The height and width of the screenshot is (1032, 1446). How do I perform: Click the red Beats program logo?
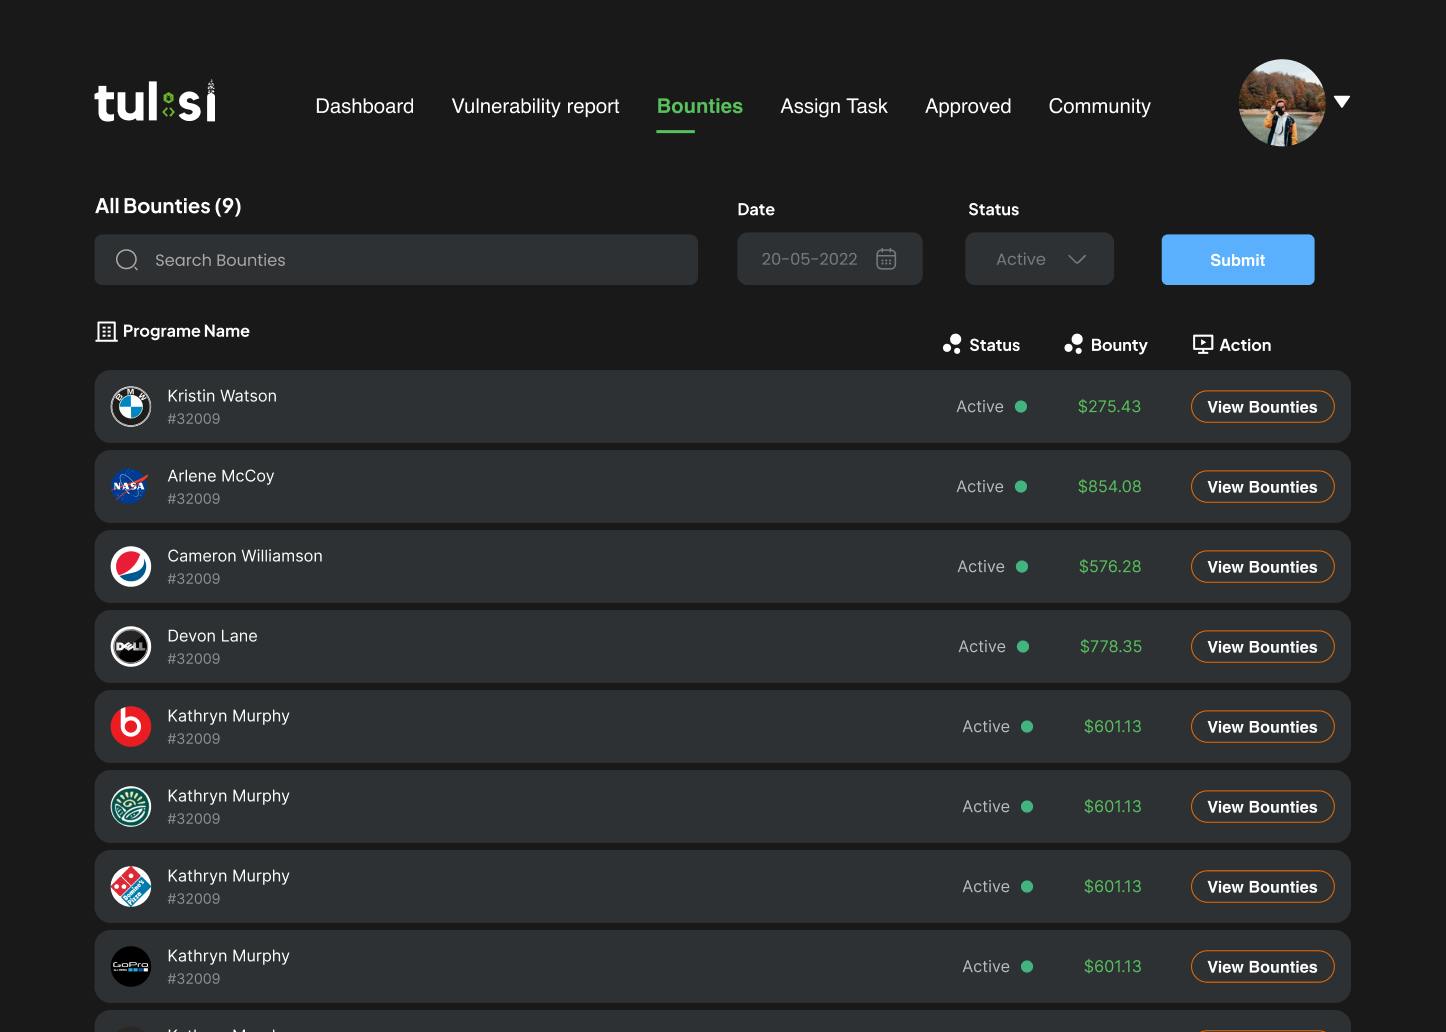click(x=131, y=727)
